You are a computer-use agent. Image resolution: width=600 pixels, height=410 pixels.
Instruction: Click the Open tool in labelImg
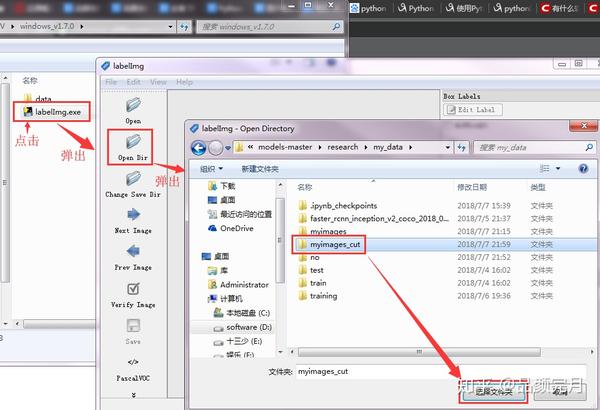pyautogui.click(x=133, y=110)
